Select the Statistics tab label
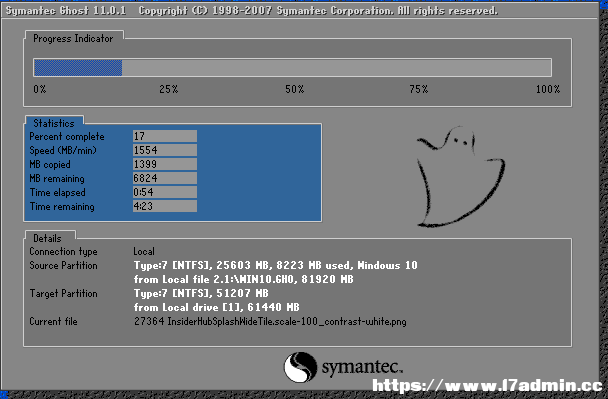 (54, 123)
